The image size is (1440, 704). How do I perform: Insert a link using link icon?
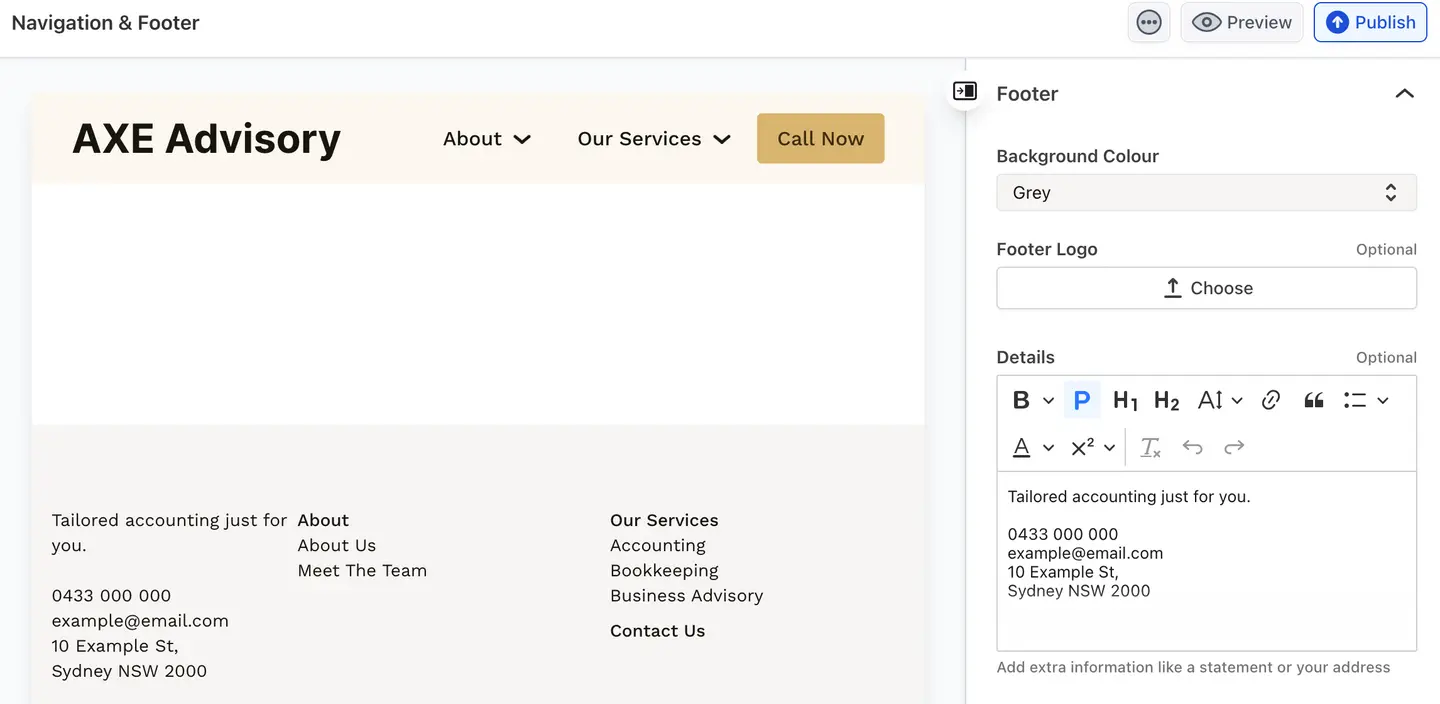(1271, 400)
